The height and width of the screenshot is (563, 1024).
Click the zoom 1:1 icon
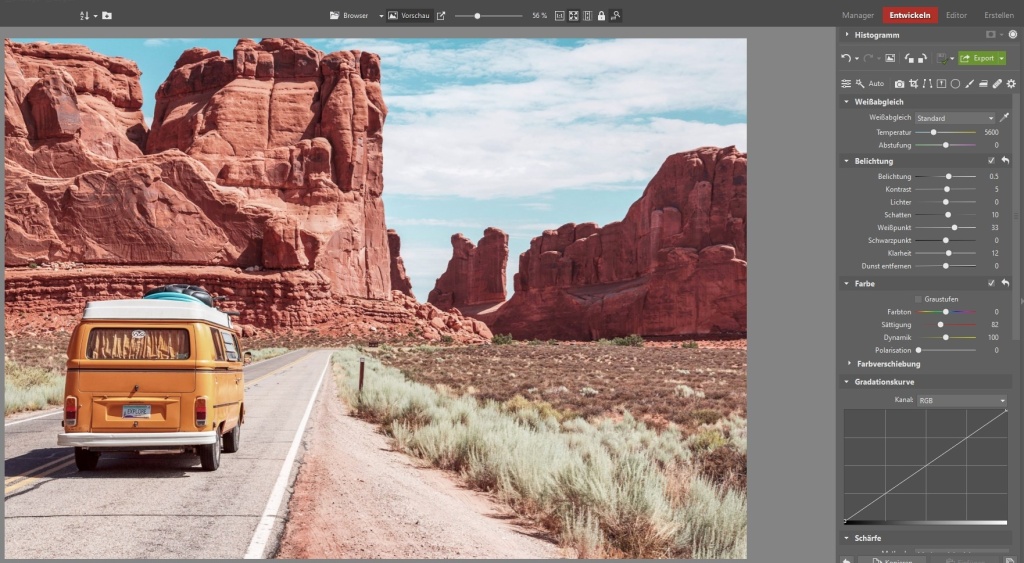click(x=560, y=16)
